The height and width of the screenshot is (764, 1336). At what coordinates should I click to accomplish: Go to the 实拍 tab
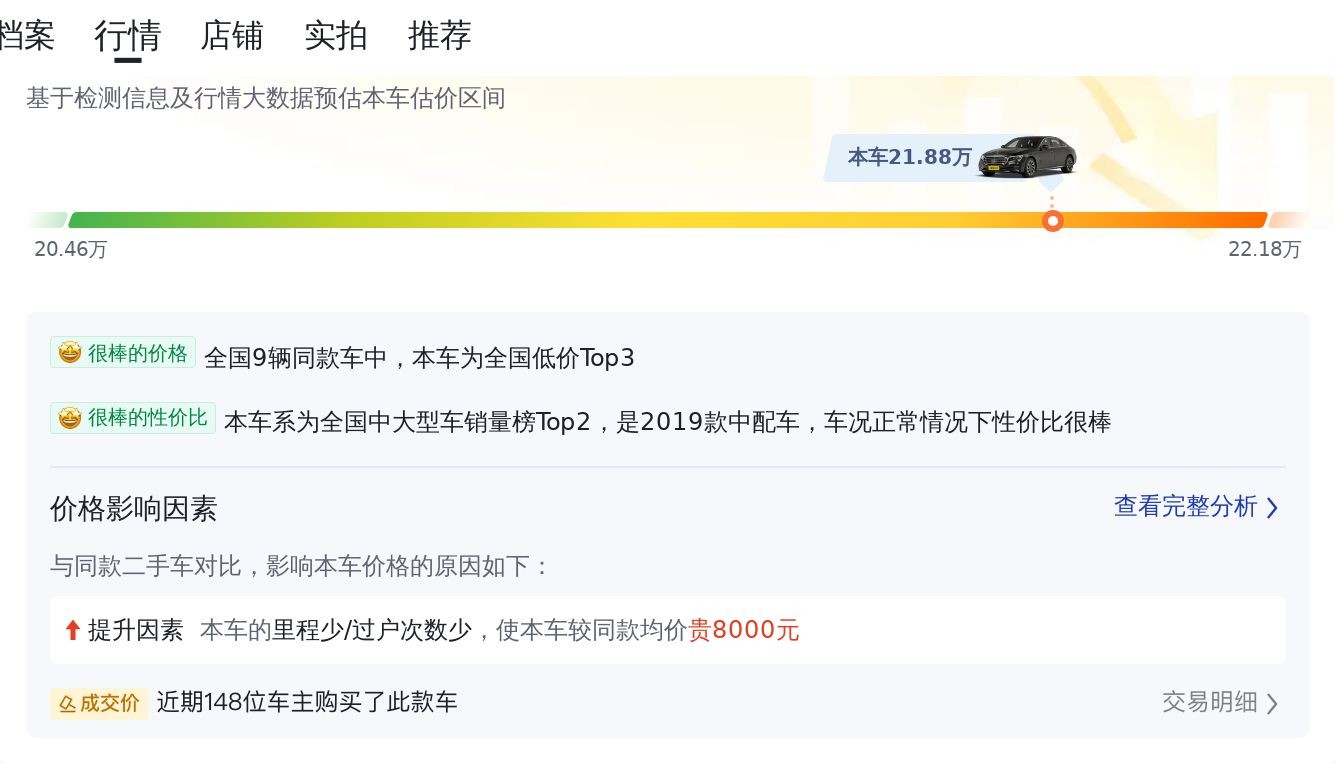click(336, 36)
